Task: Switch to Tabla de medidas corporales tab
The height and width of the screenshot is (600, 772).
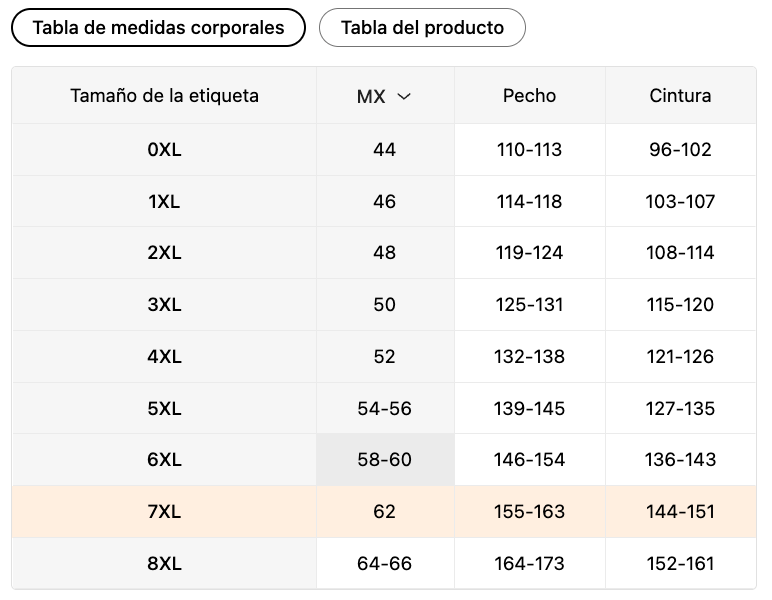Action: pos(159,28)
